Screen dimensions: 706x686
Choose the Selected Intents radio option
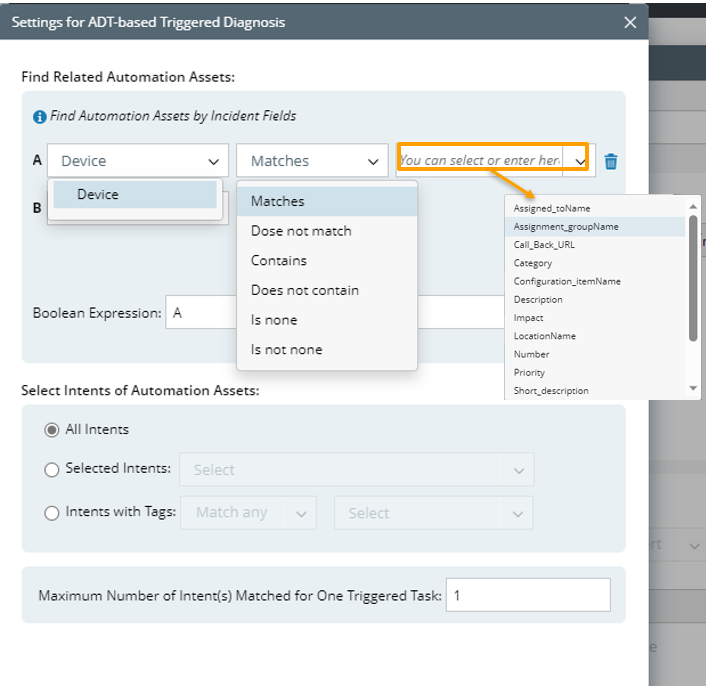pyautogui.click(x=52, y=469)
